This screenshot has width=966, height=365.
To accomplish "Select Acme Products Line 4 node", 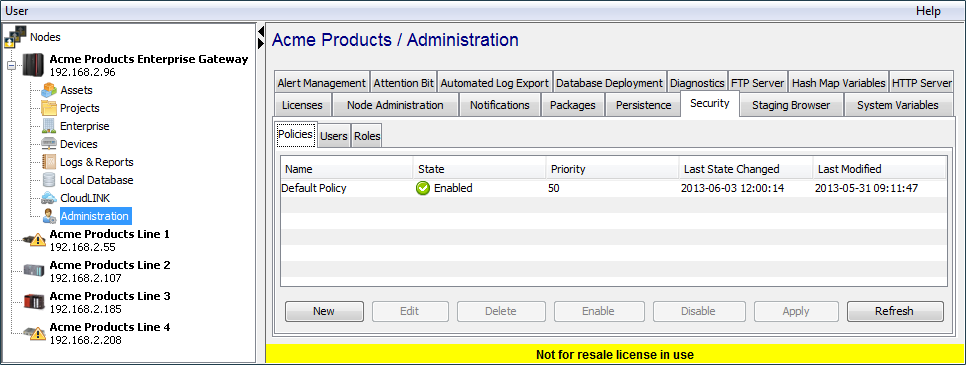I will 110,333.
